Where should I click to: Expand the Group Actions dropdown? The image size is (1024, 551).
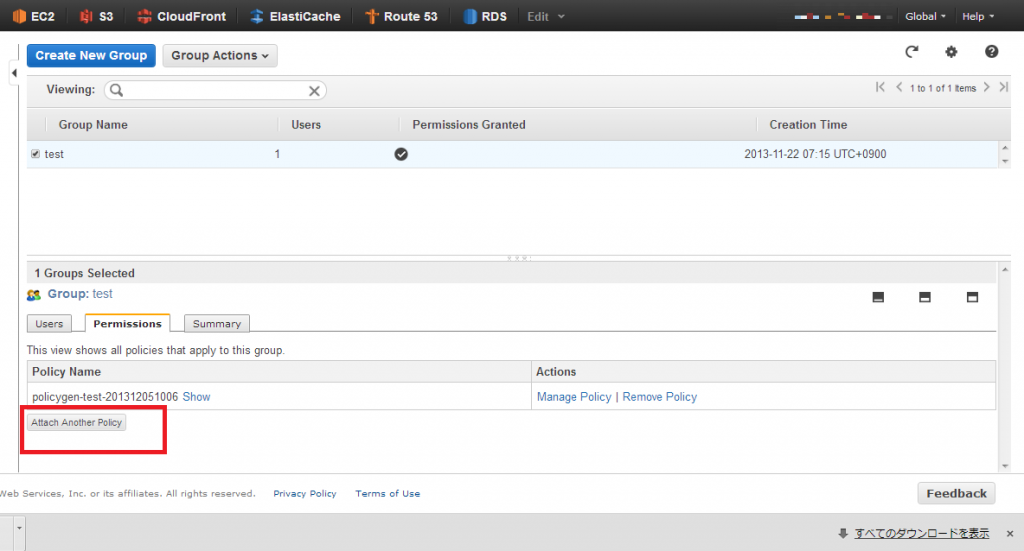point(220,55)
